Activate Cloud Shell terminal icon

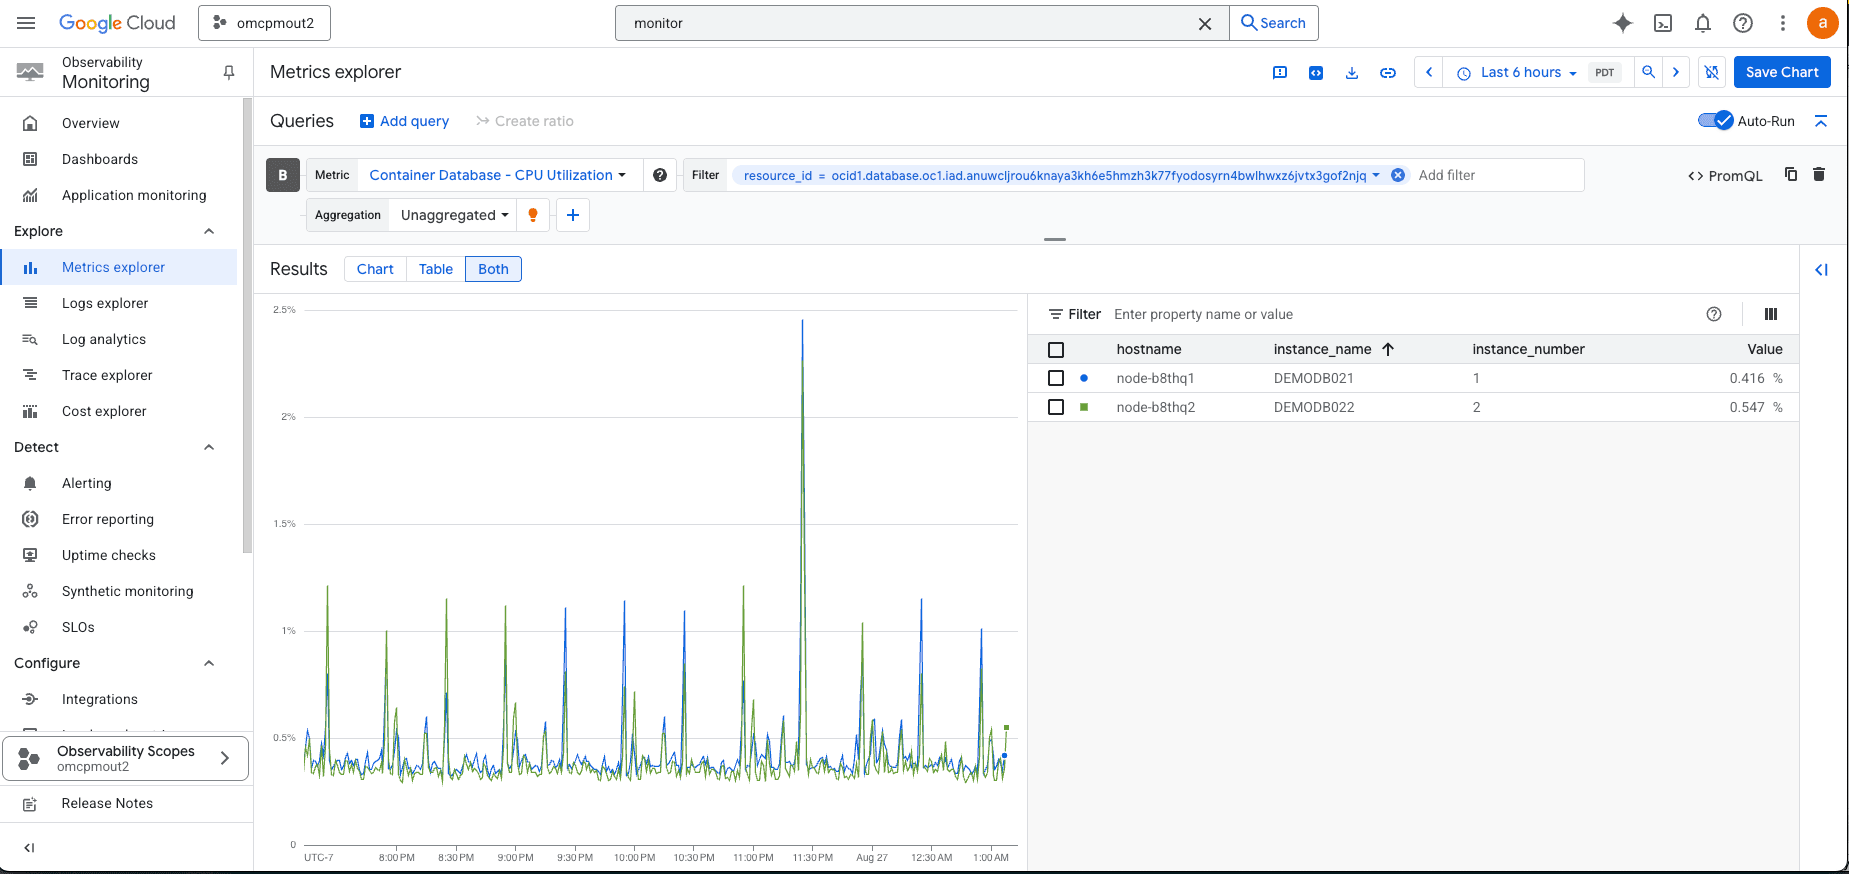point(1663,23)
